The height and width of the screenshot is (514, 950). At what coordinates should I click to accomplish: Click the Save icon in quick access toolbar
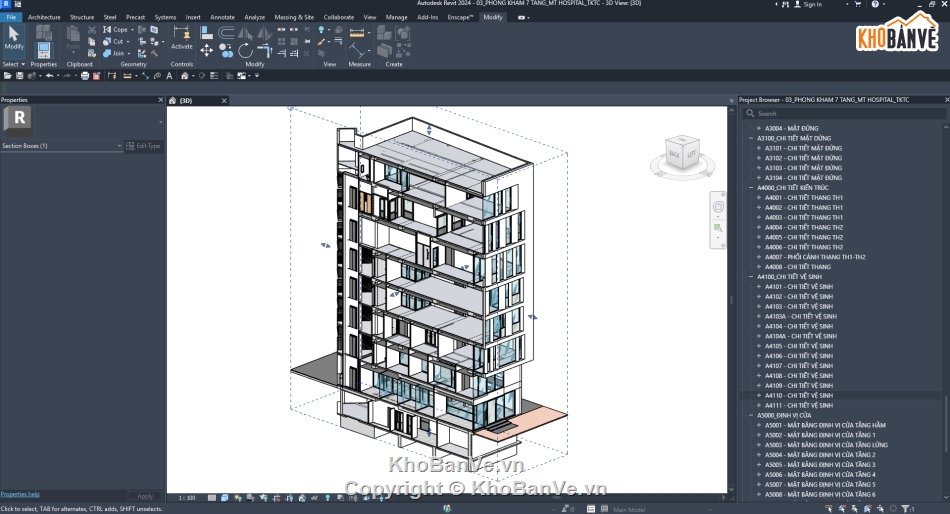coord(19,76)
